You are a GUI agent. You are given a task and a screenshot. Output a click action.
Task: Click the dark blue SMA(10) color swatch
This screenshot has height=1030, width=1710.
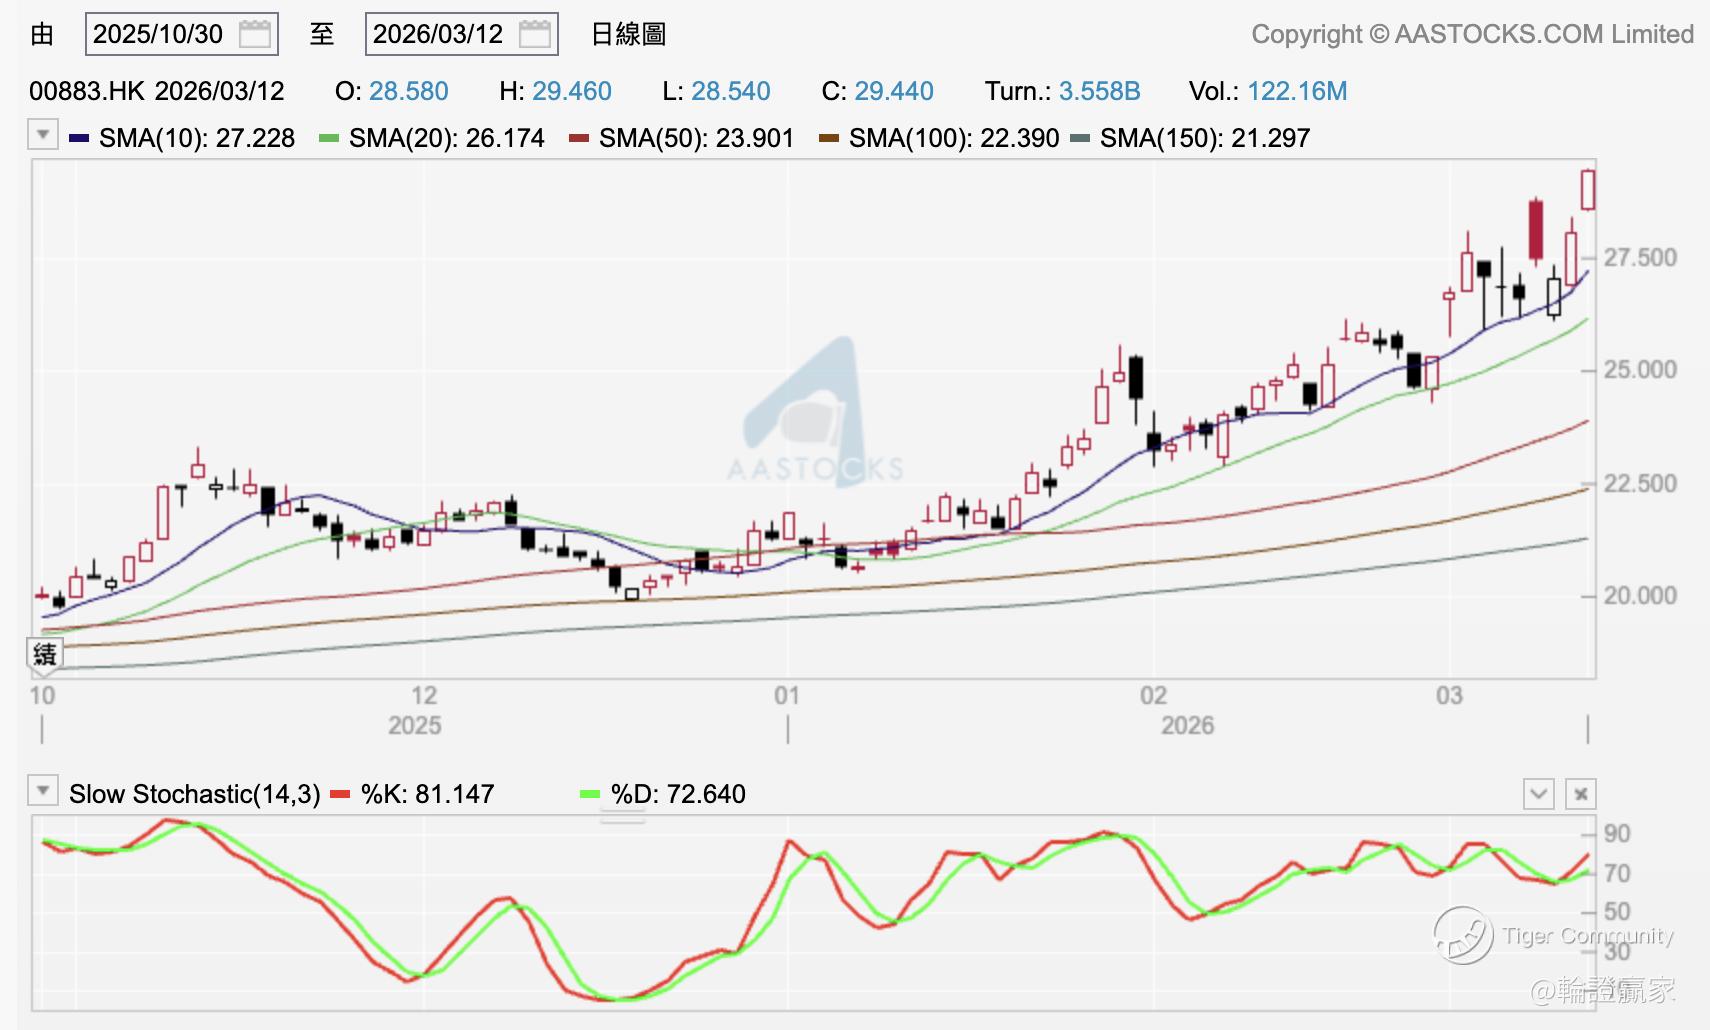79,138
